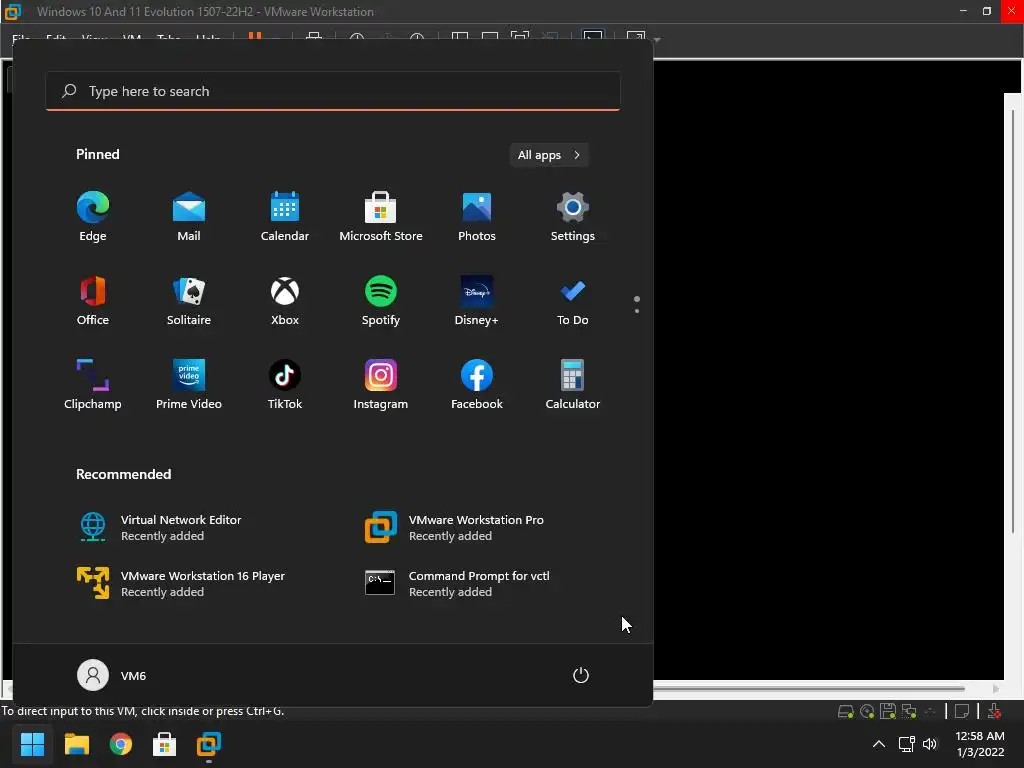1024x768 pixels.
Task: Click the VMware floppy drive status icon
Action: click(888, 711)
